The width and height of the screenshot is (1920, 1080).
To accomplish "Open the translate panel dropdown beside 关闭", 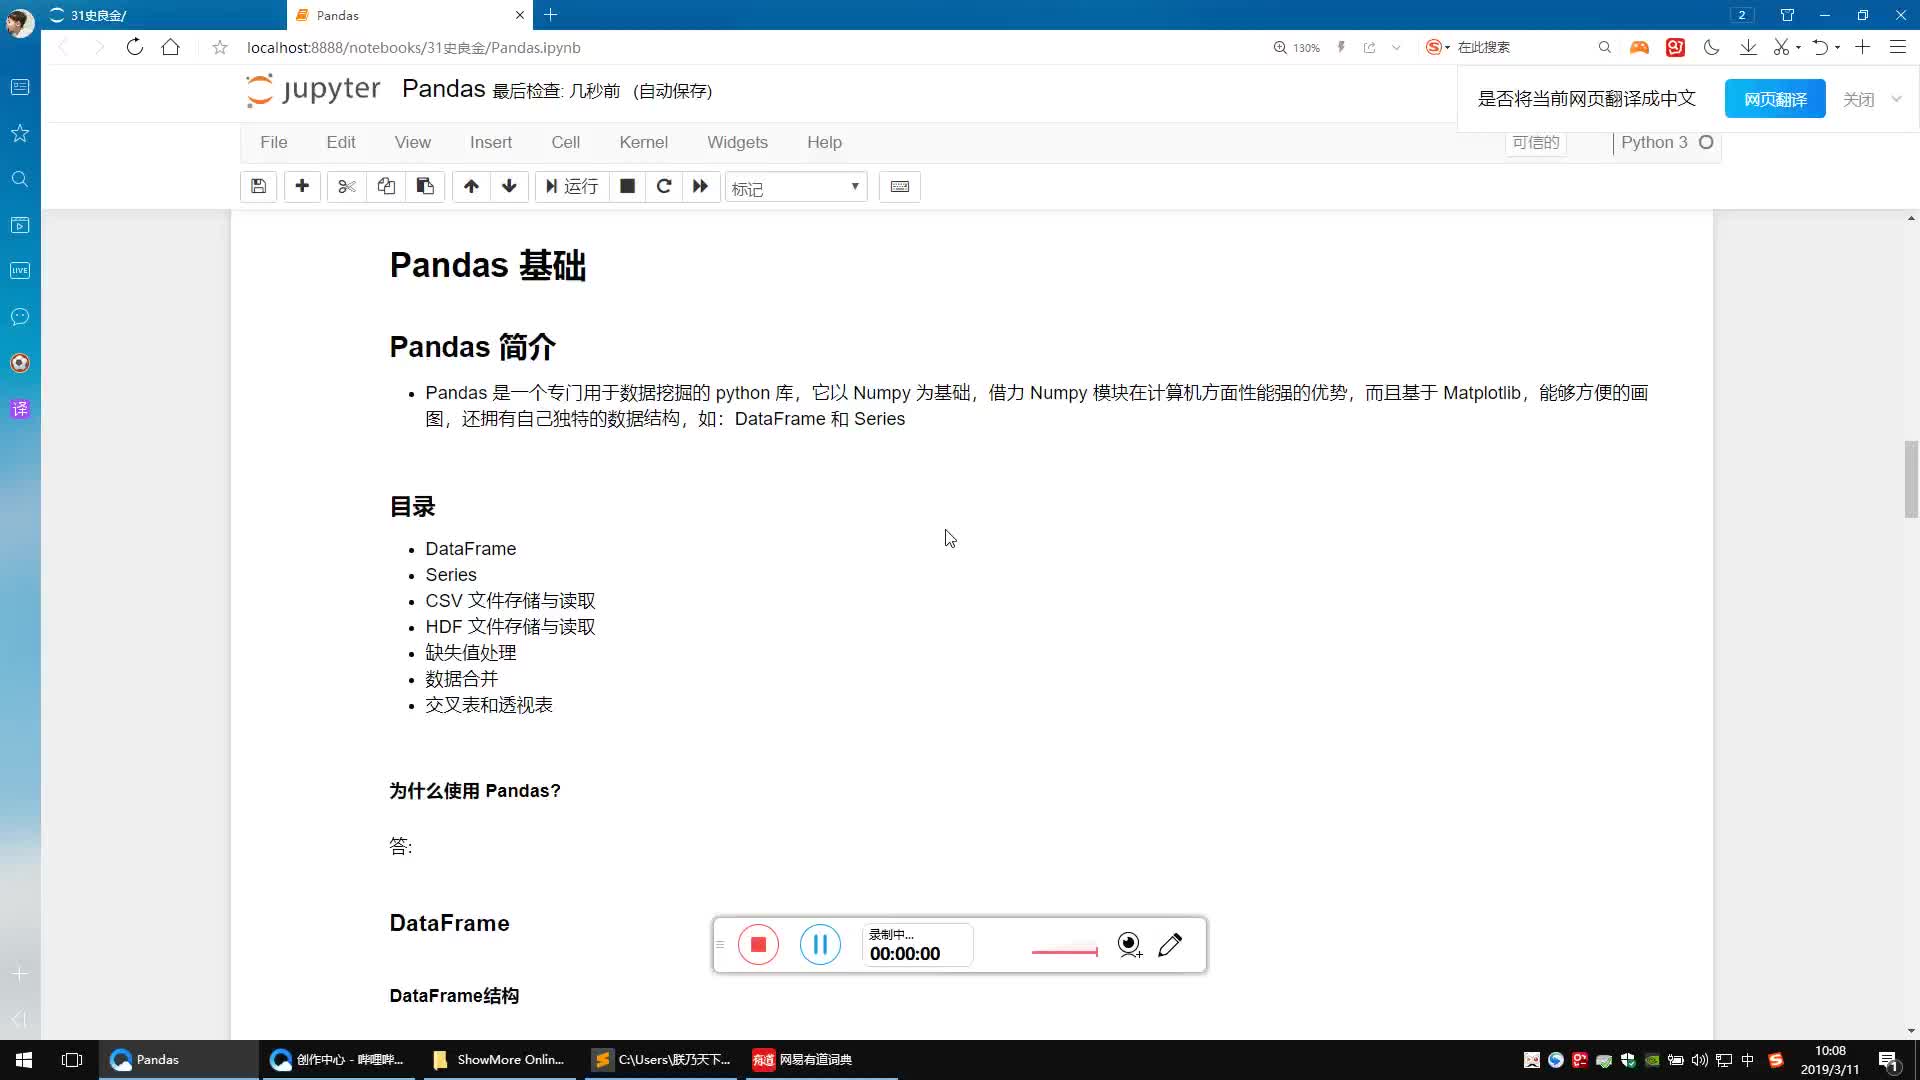I will click(1897, 99).
